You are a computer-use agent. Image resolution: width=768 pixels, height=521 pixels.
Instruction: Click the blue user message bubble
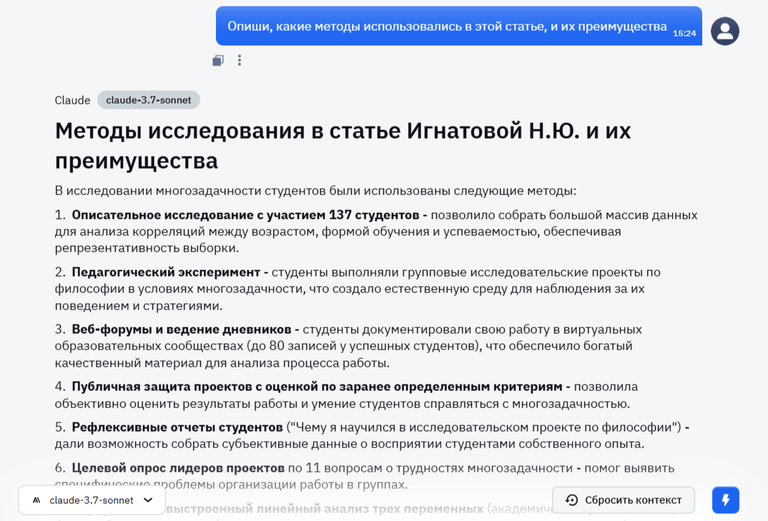click(x=458, y=26)
